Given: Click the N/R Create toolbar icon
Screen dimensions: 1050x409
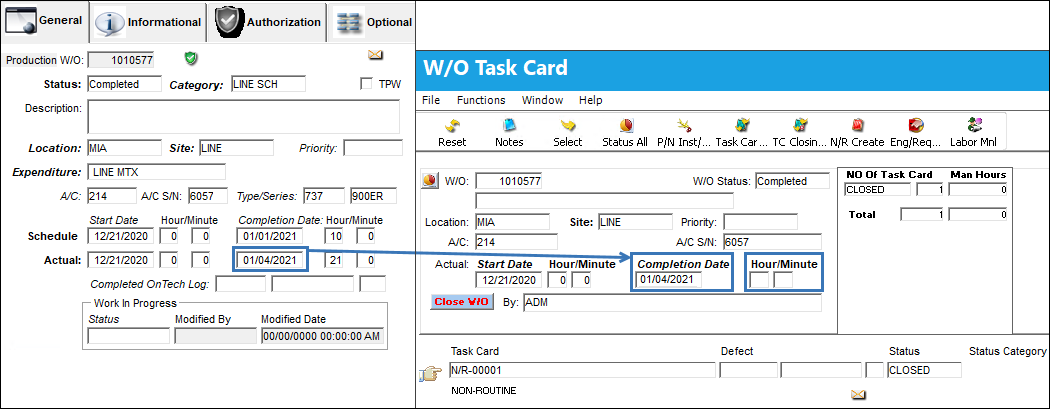Looking at the screenshot, I should pyautogui.click(x=858, y=133).
